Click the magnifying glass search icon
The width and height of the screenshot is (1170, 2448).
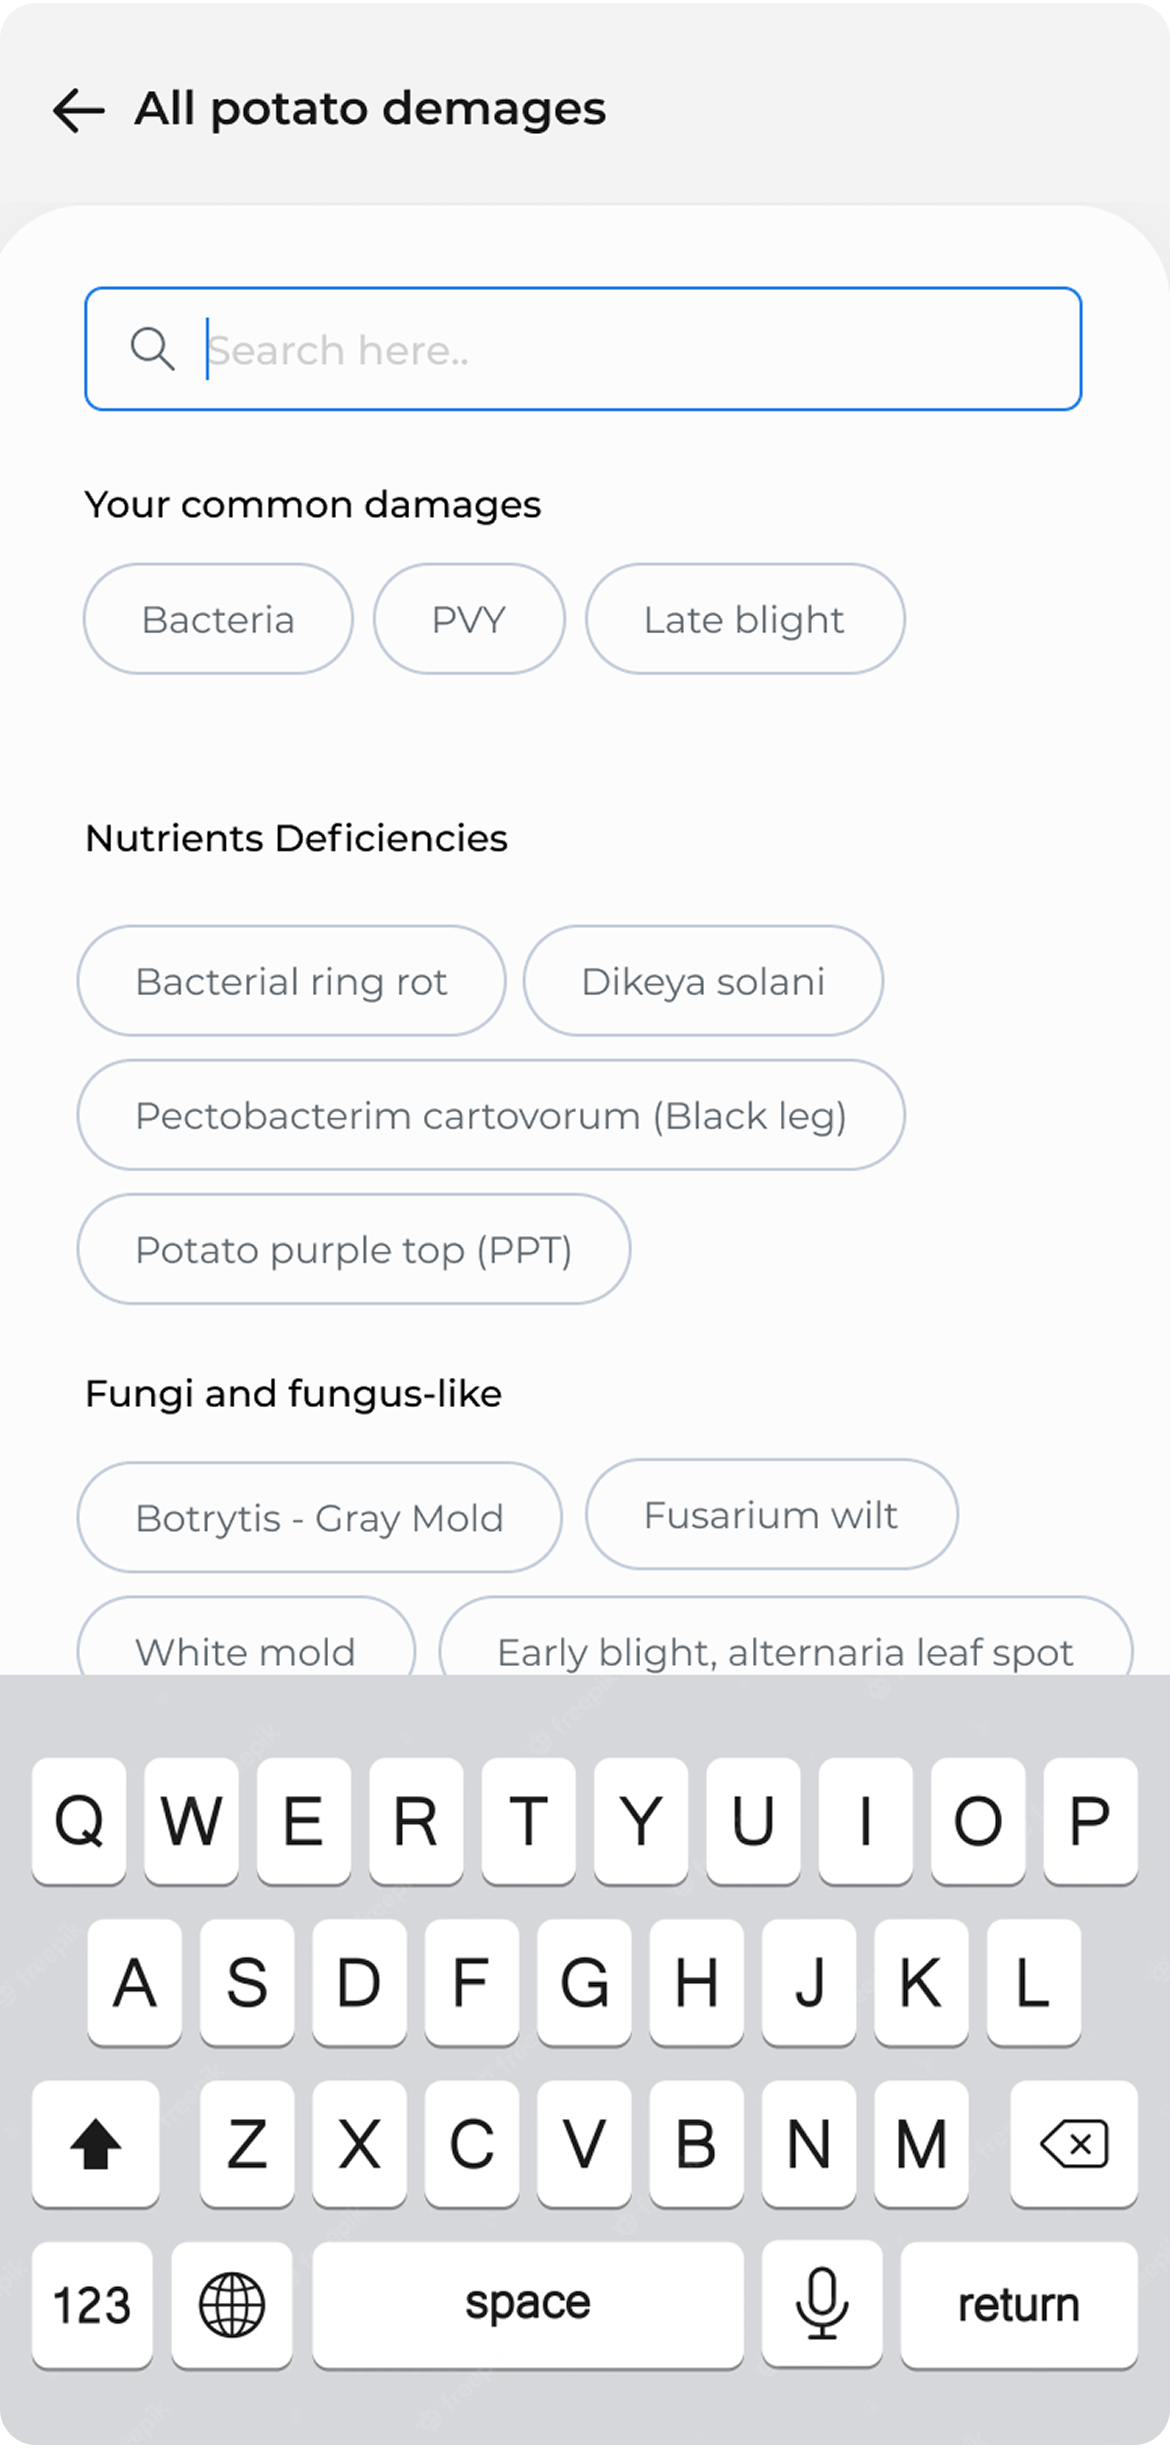coord(152,349)
